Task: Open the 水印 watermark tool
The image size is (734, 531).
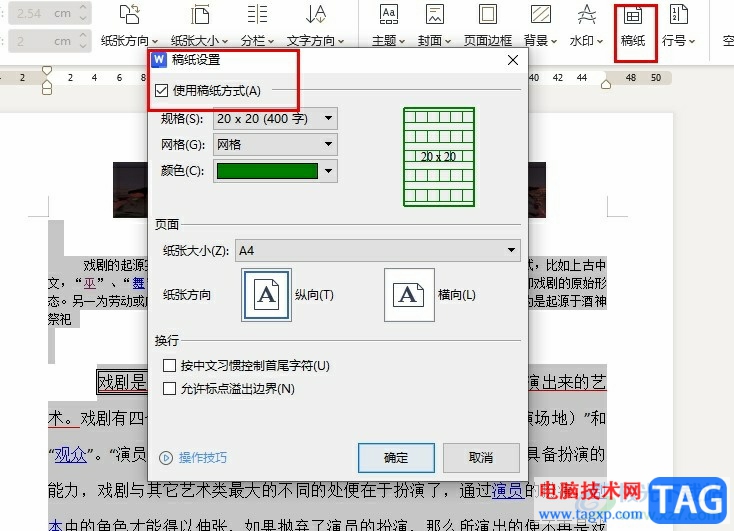Action: click(586, 25)
